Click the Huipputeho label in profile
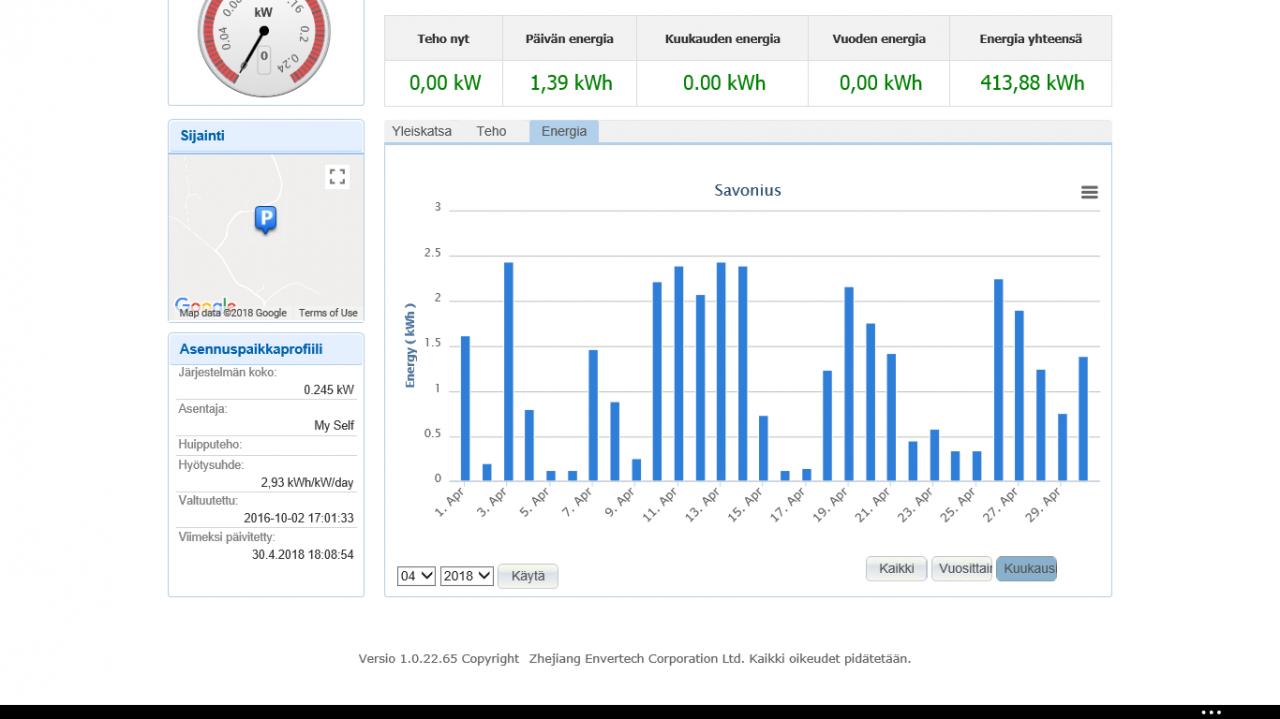Image resolution: width=1280 pixels, height=719 pixels. (x=210, y=444)
